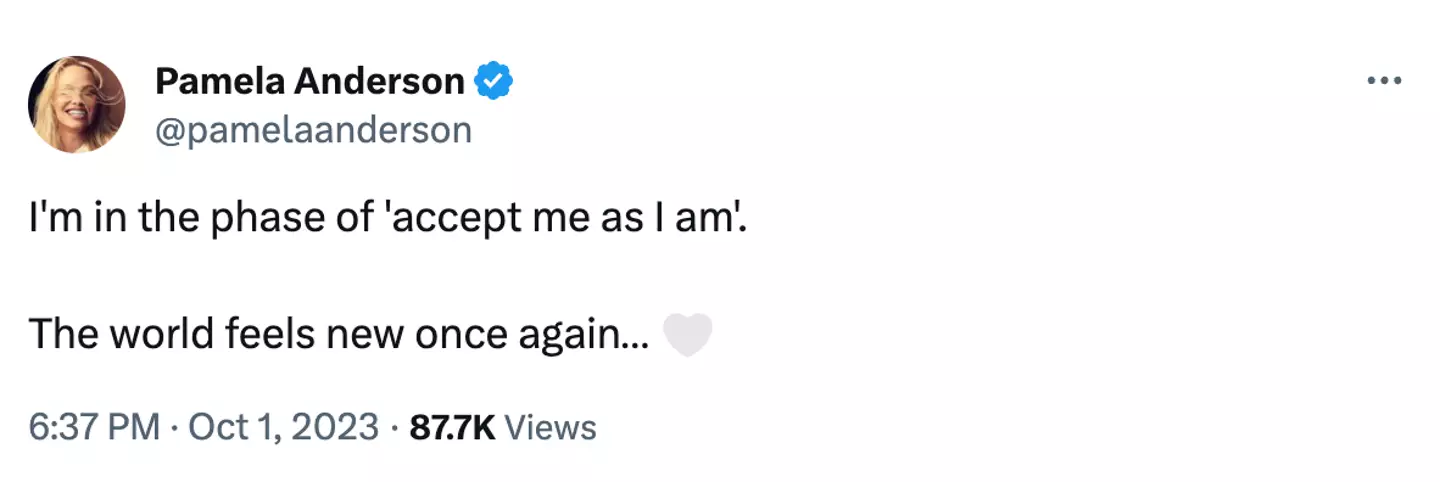The image size is (1440, 482).
Task: Open the three-dot more options menu
Action: pos(1384,80)
